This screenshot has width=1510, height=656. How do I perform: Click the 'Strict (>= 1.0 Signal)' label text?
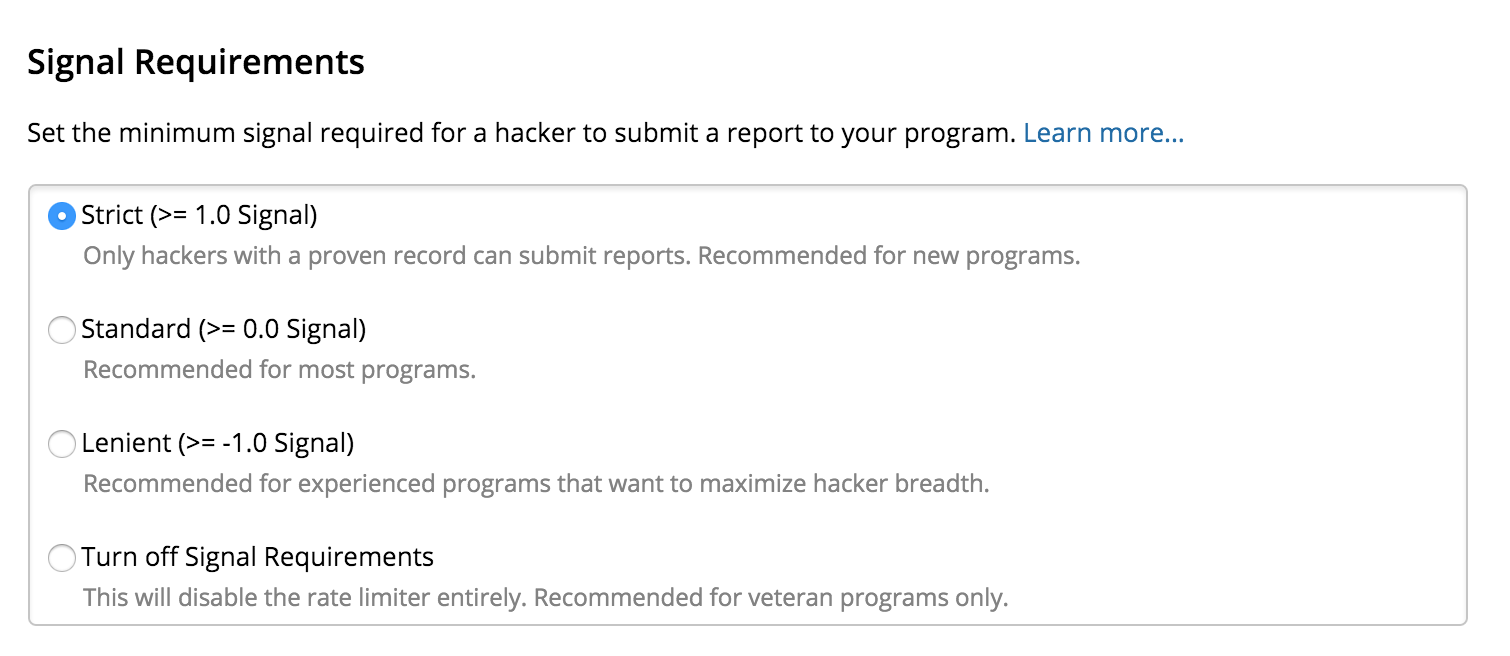199,215
